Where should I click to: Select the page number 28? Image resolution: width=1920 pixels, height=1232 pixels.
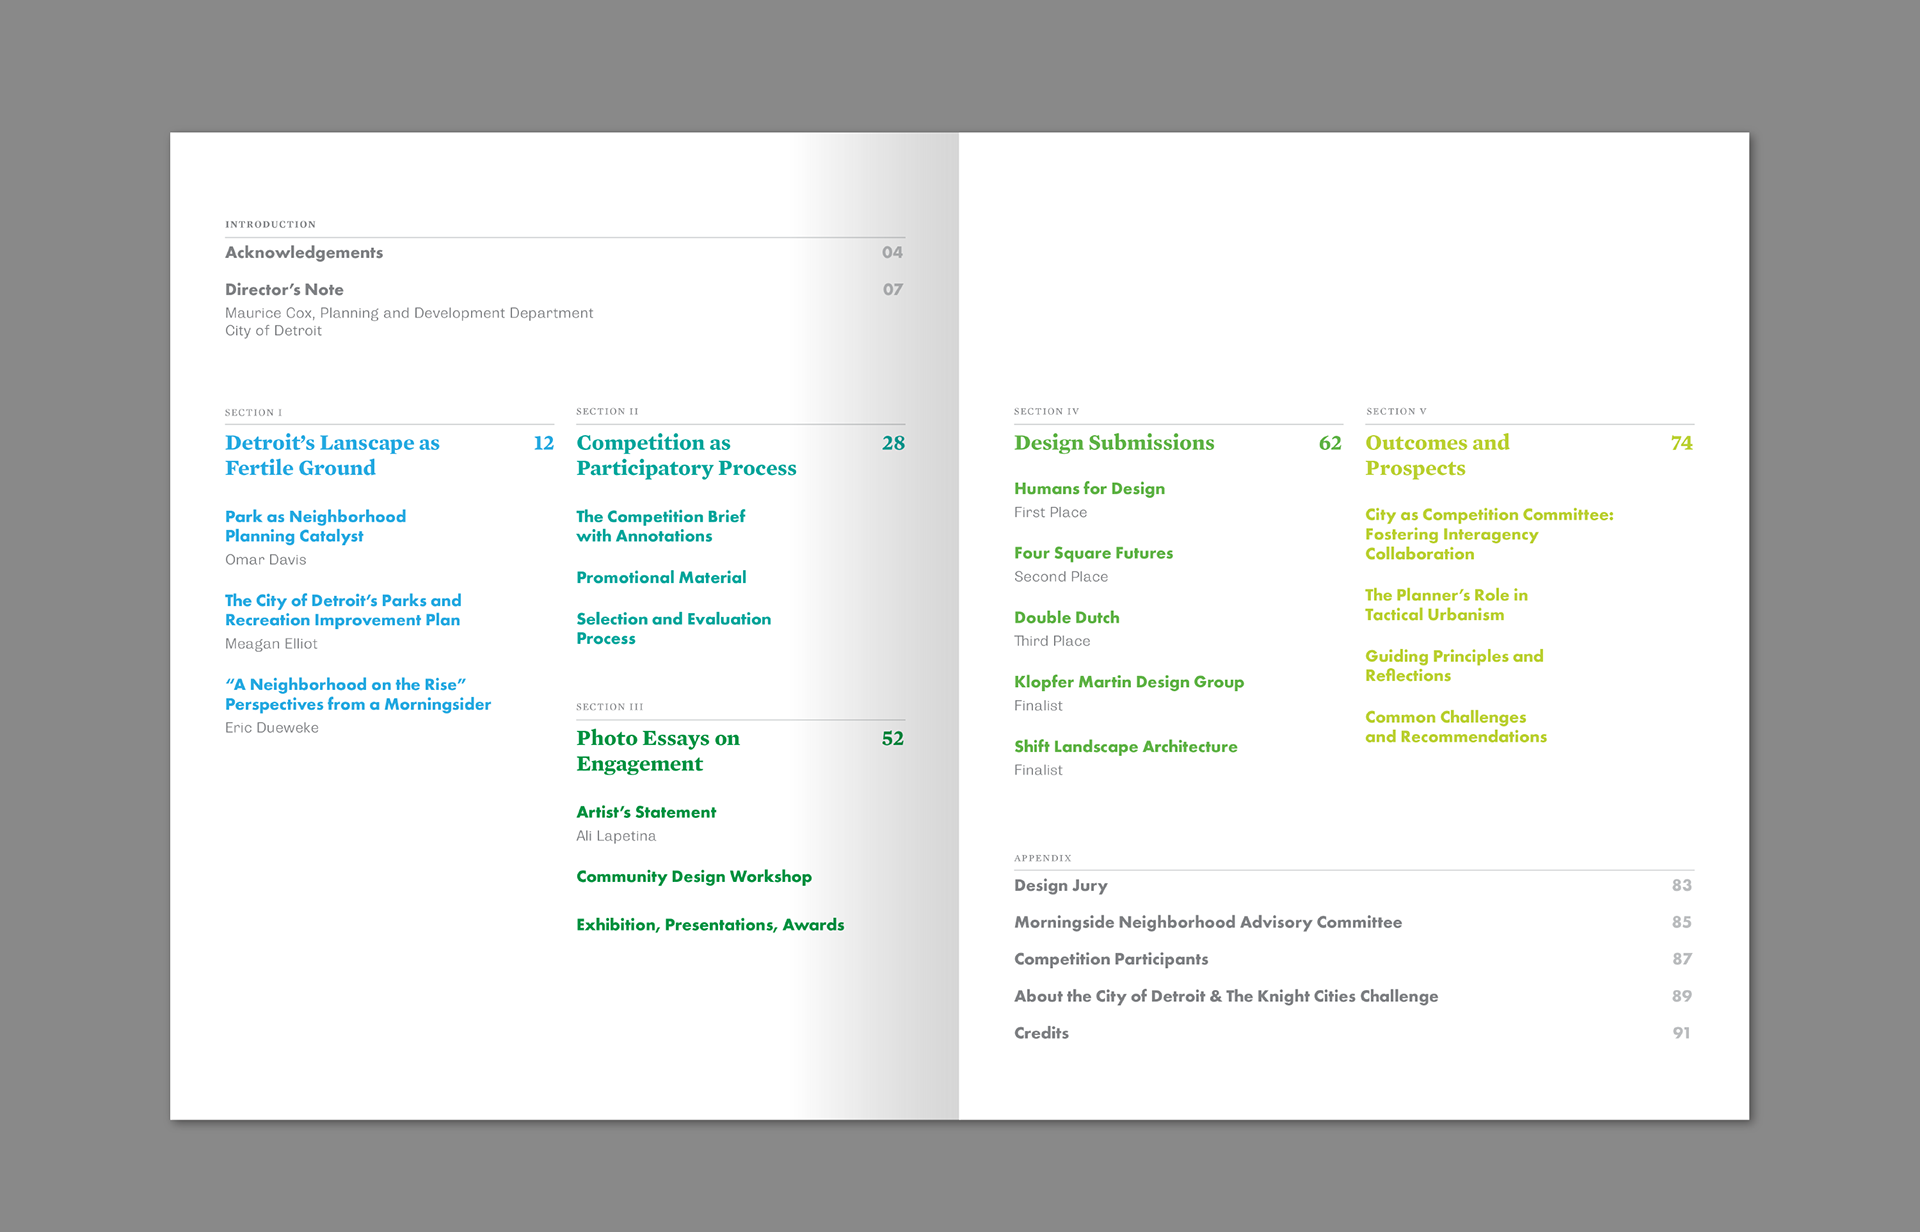coord(893,443)
